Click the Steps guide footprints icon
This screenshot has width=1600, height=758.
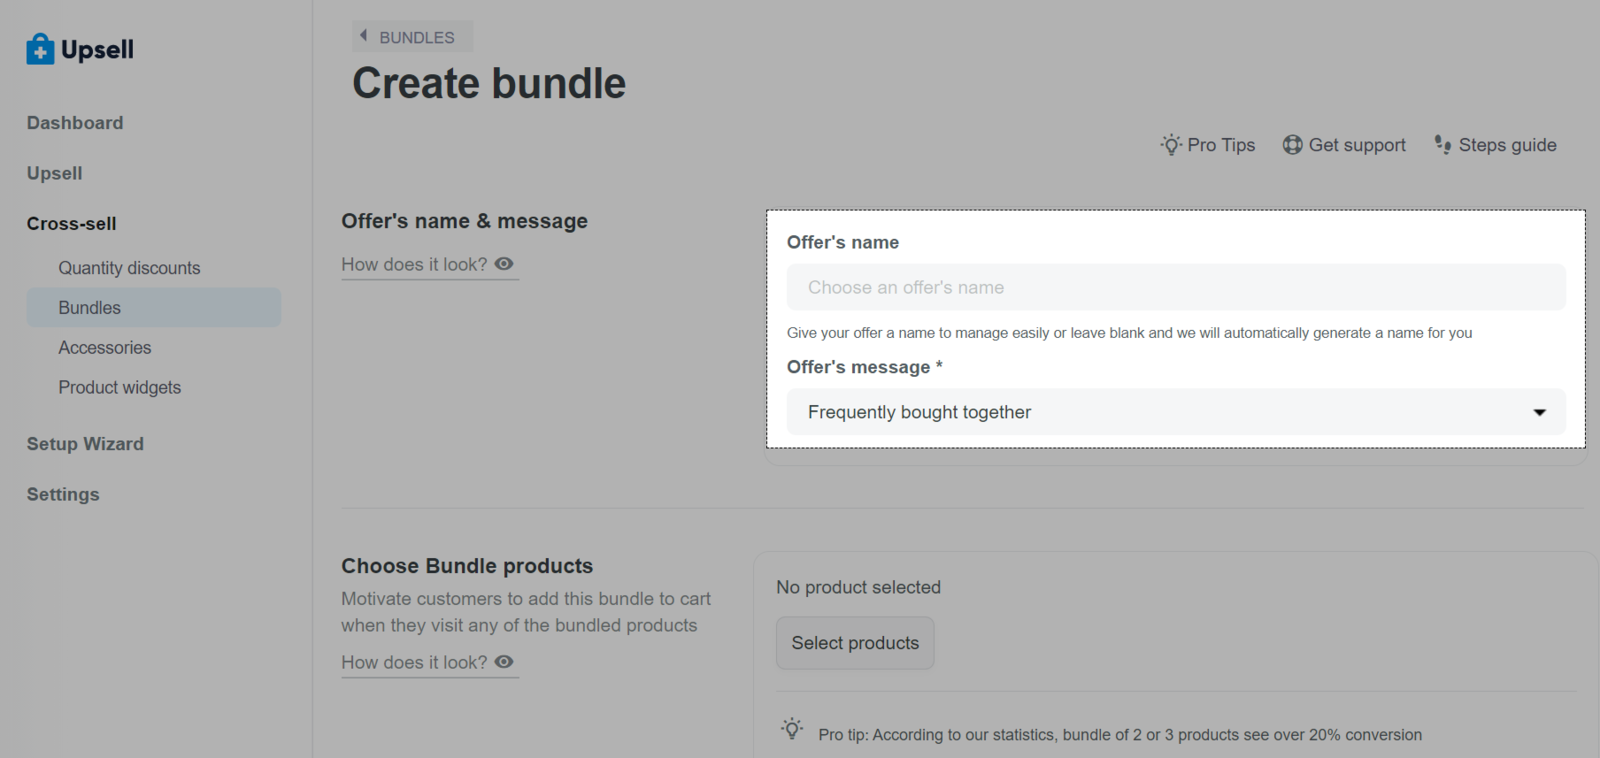1443,145
